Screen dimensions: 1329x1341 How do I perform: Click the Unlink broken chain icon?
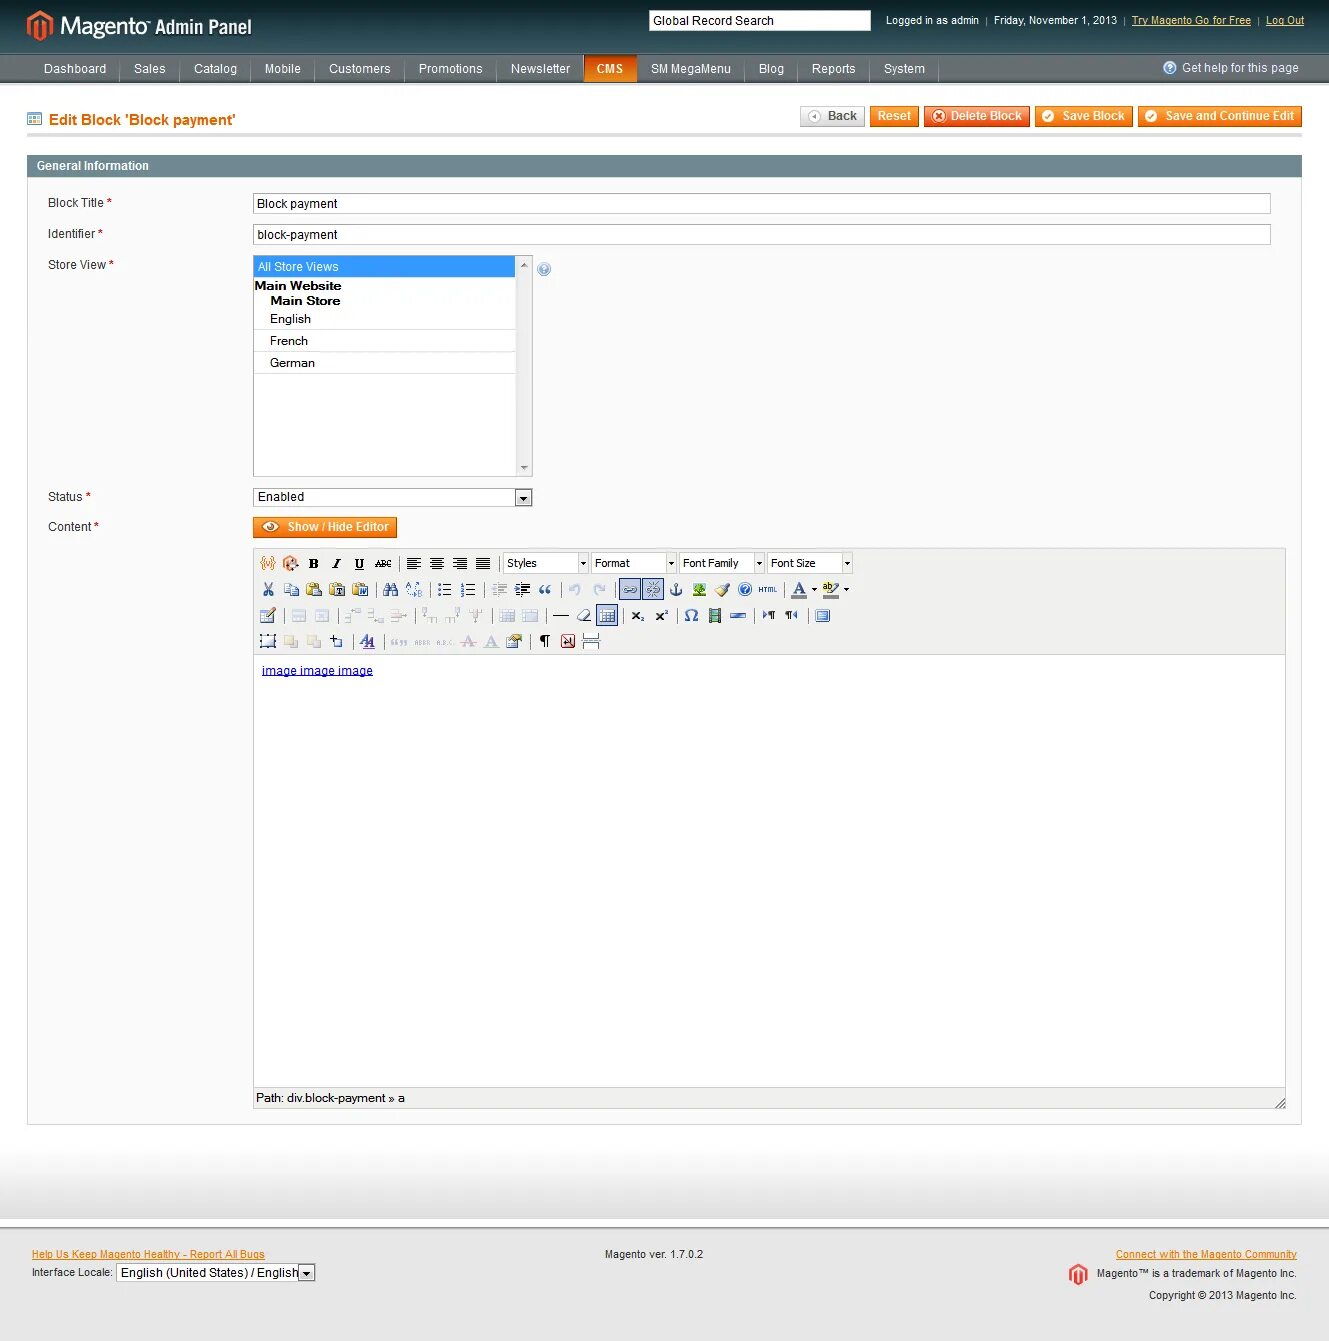(x=653, y=590)
